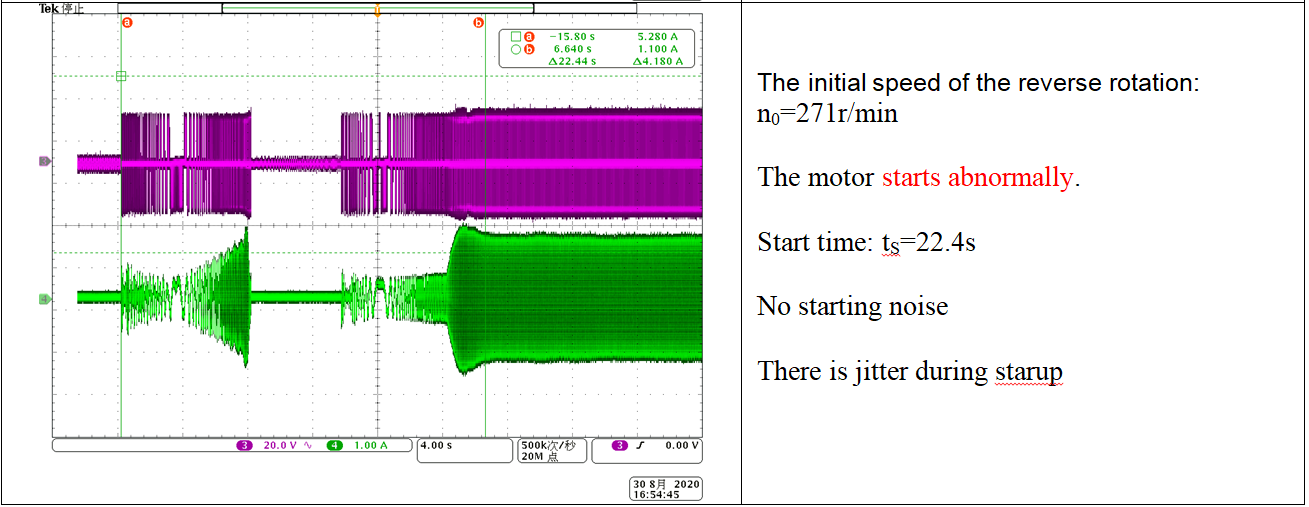
Task: Click the line 'The initial speed of the reverse rotation:'
Action: pos(977,83)
